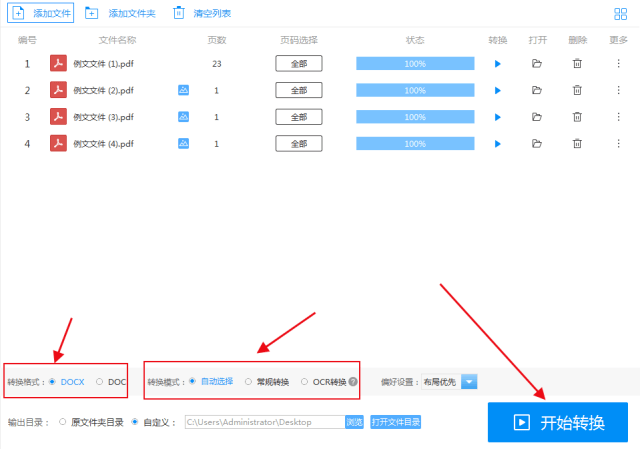This screenshot has width=640, height=449.
Task: Open output folder icon for file 4
Action: pyautogui.click(x=537, y=144)
